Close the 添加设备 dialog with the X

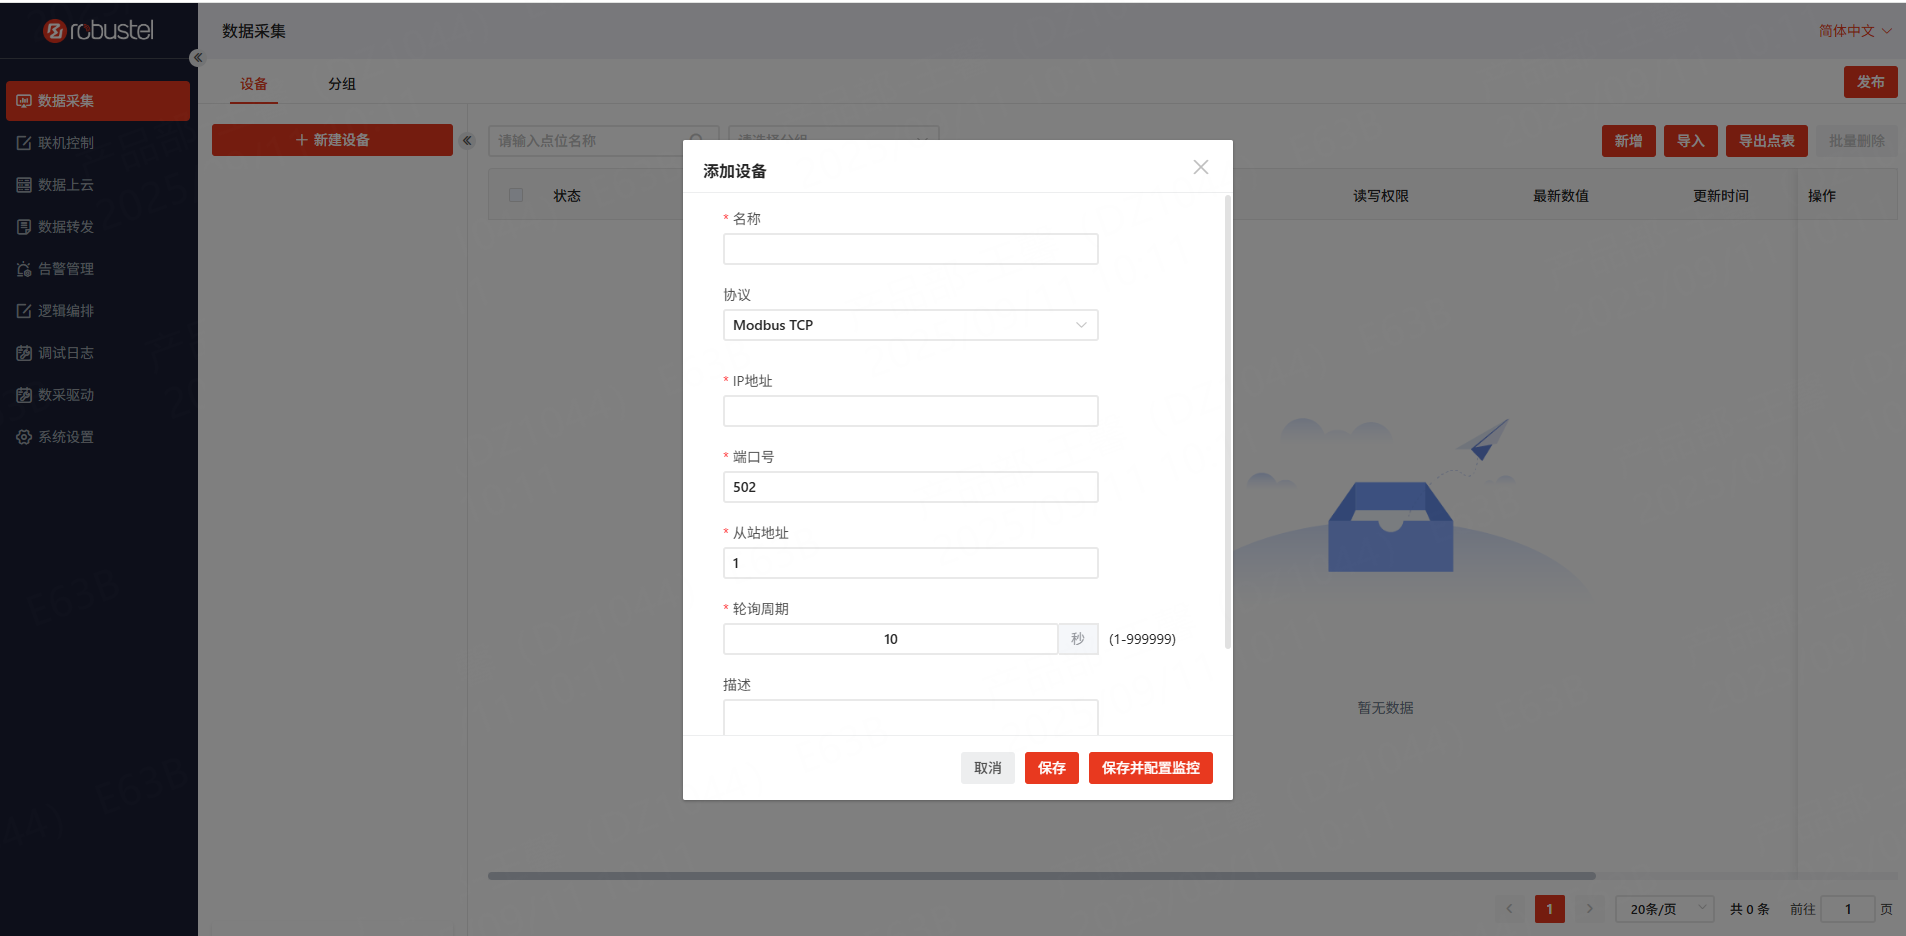click(x=1200, y=167)
